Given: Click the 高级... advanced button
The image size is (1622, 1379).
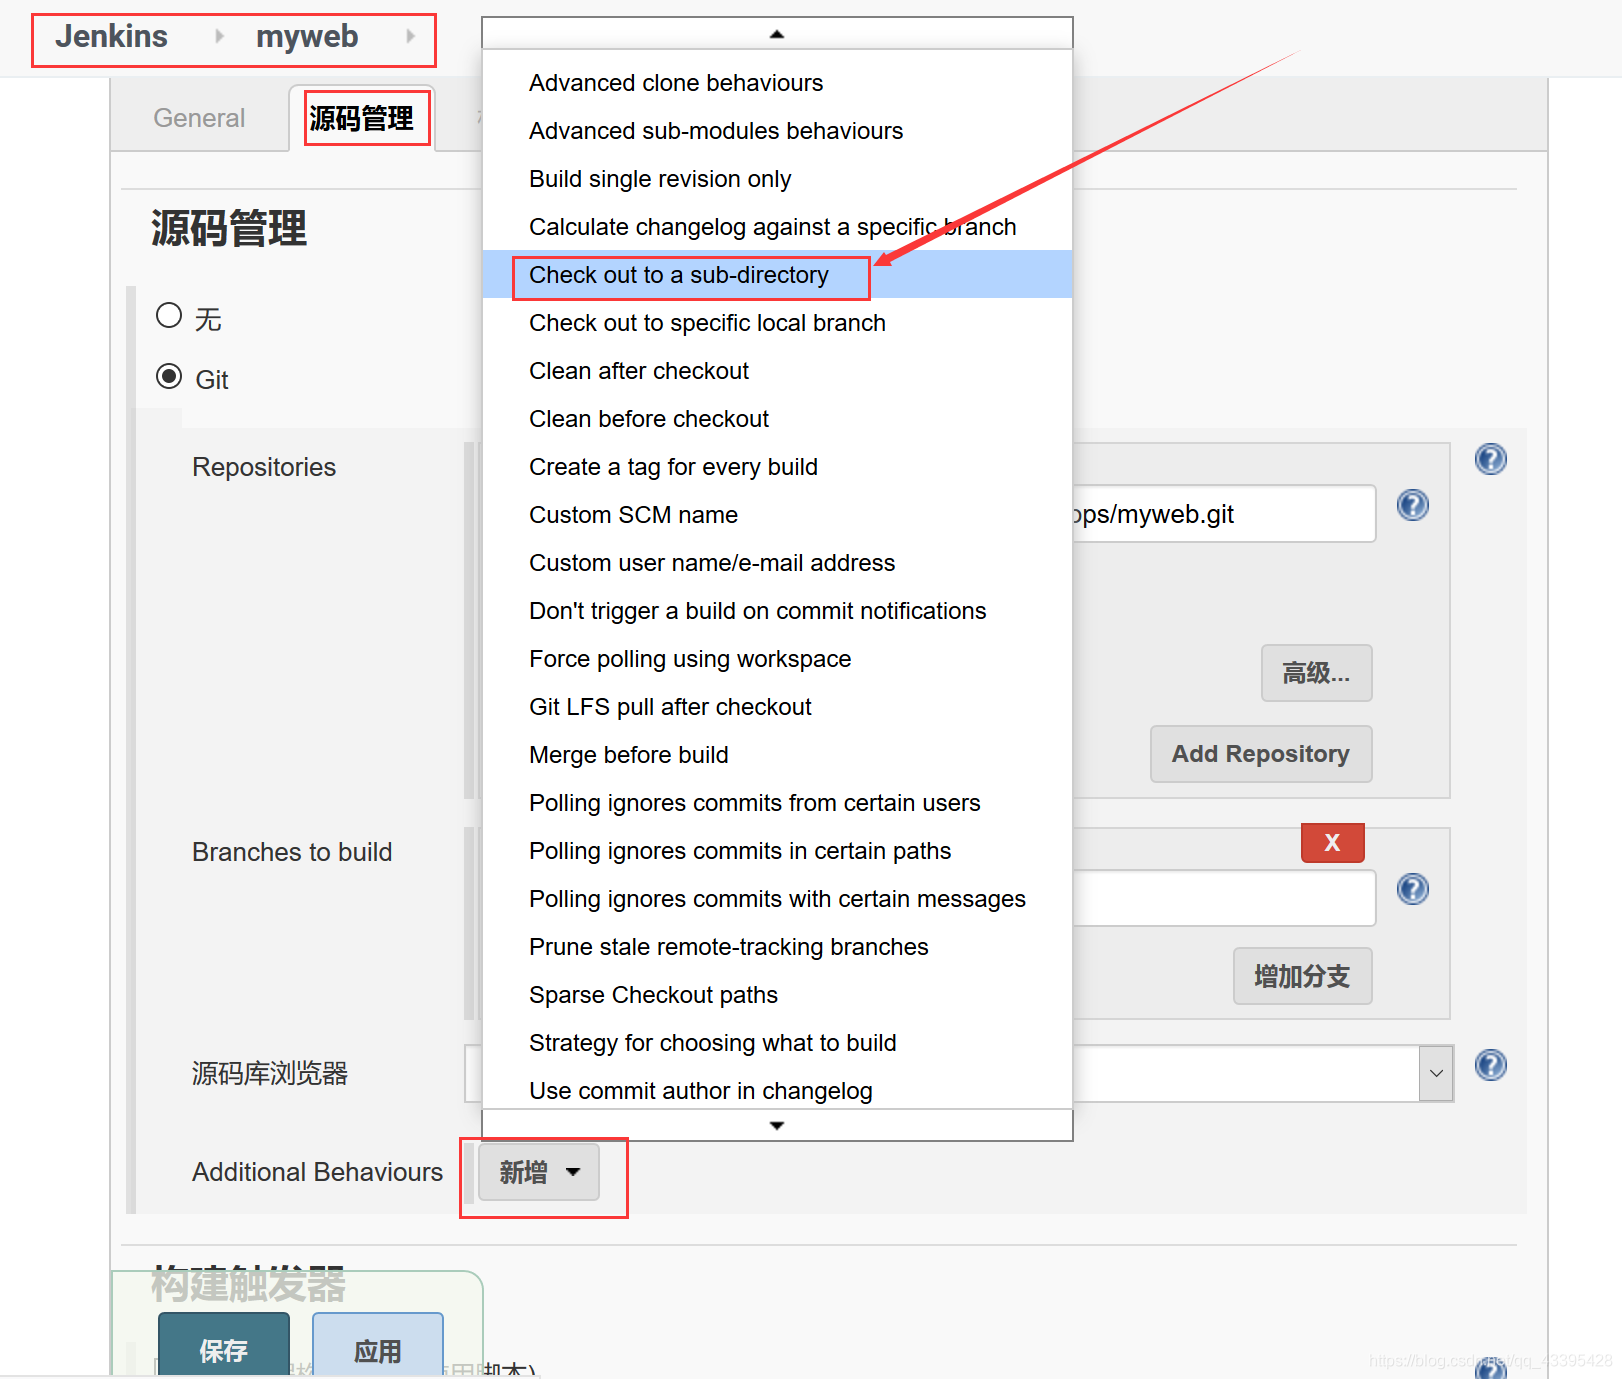Looking at the screenshot, I should click(x=1316, y=673).
